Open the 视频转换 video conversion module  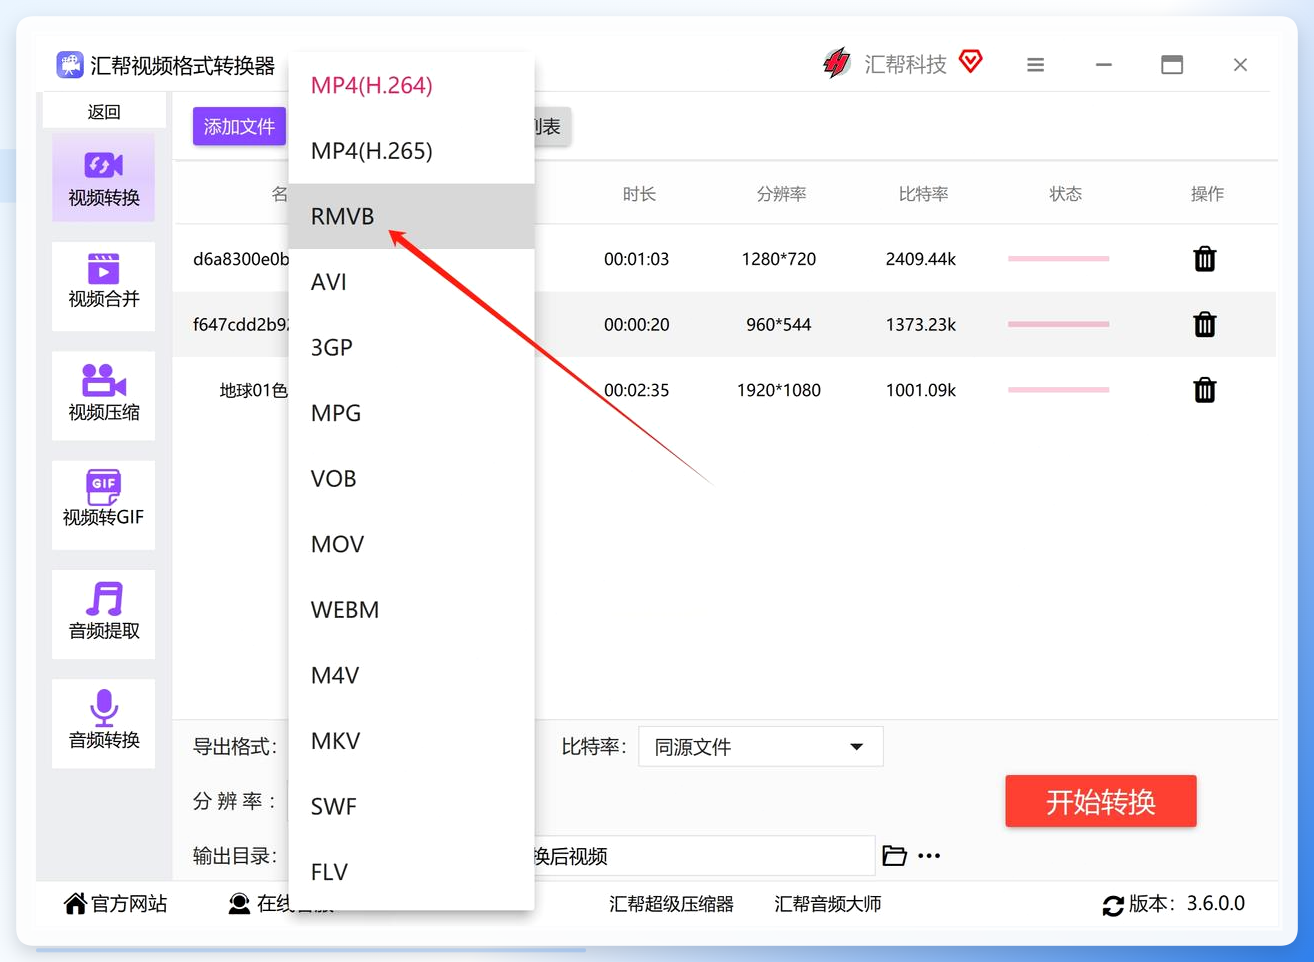click(104, 177)
